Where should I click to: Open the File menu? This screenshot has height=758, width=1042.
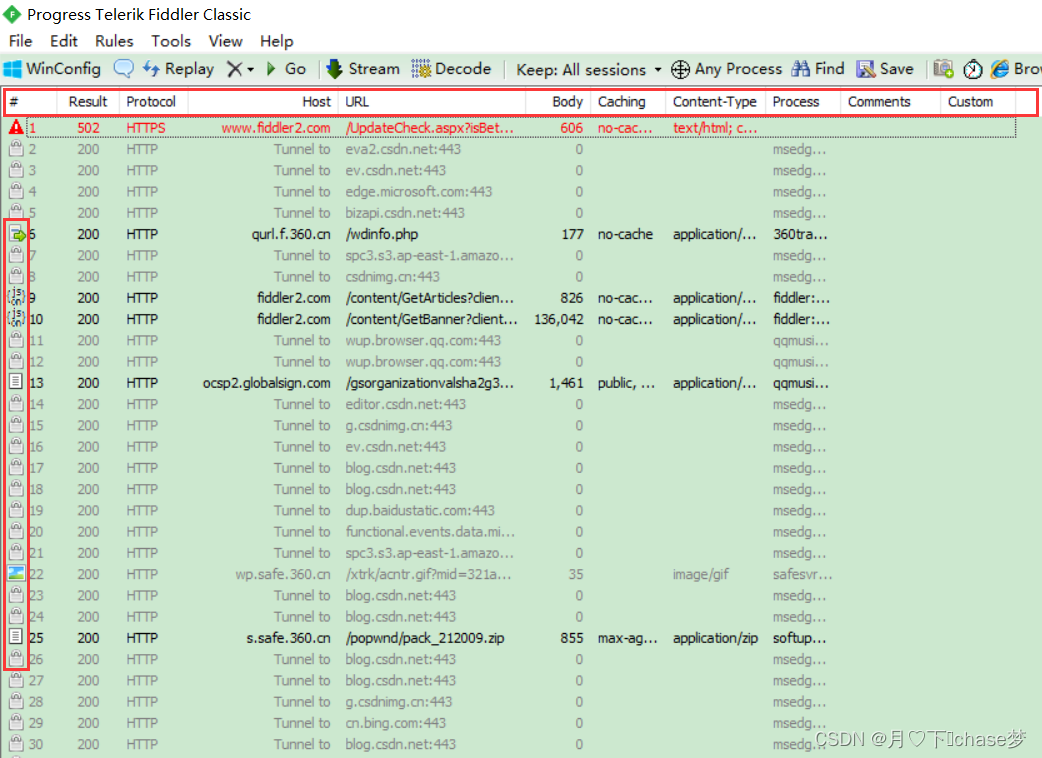pos(20,41)
